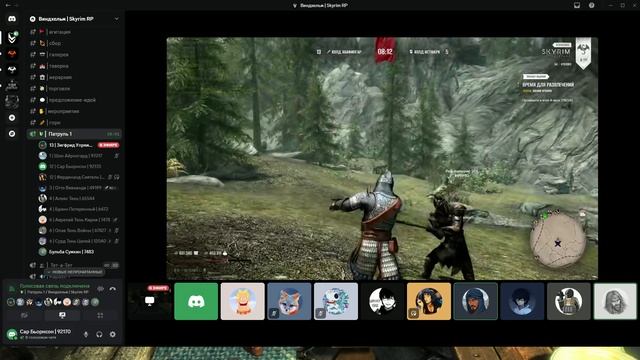Click the Add a Server plus icon
640x360 pixels.
[x=12, y=118]
